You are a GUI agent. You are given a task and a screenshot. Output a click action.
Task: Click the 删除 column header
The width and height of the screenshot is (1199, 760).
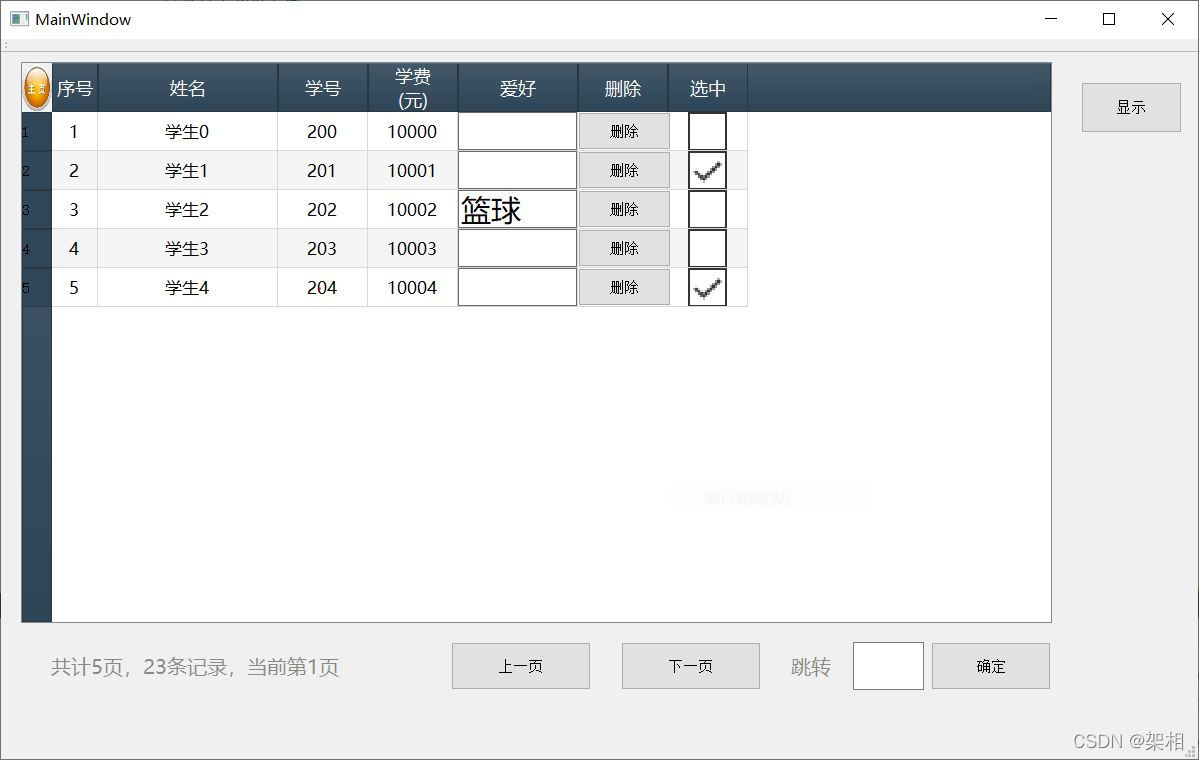click(623, 88)
